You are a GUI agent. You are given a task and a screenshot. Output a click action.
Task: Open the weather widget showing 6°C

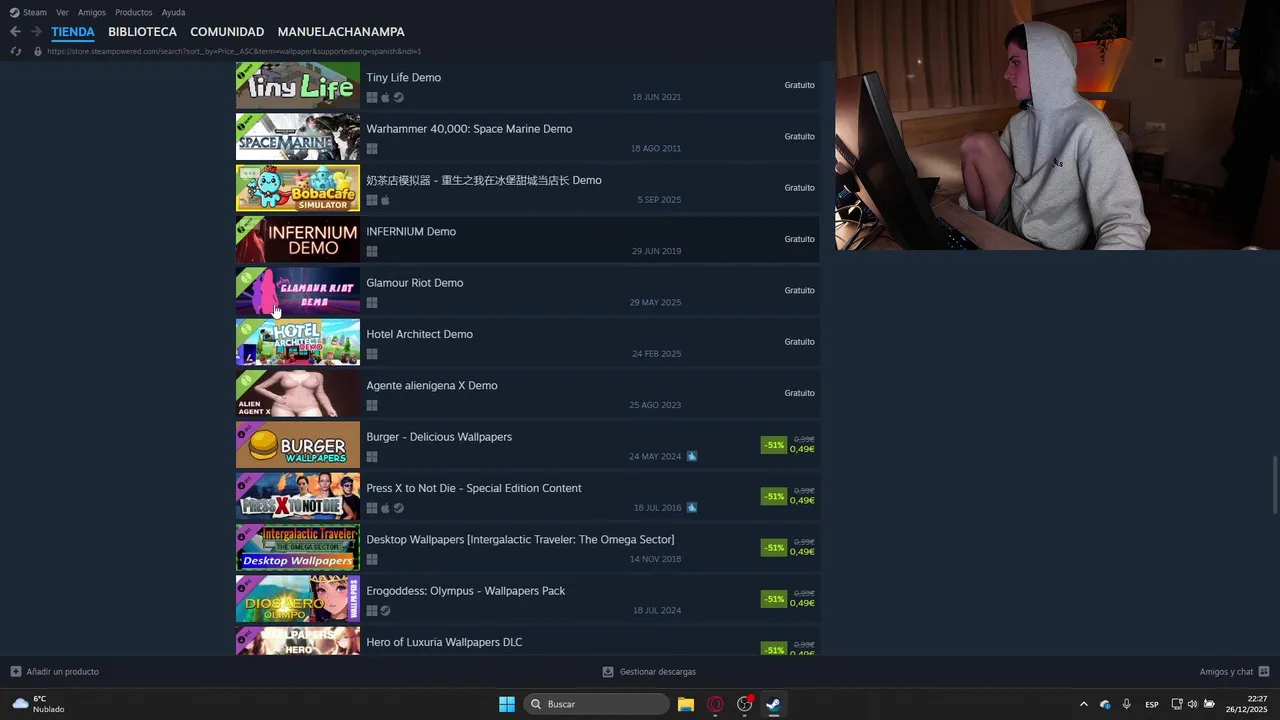(x=39, y=704)
